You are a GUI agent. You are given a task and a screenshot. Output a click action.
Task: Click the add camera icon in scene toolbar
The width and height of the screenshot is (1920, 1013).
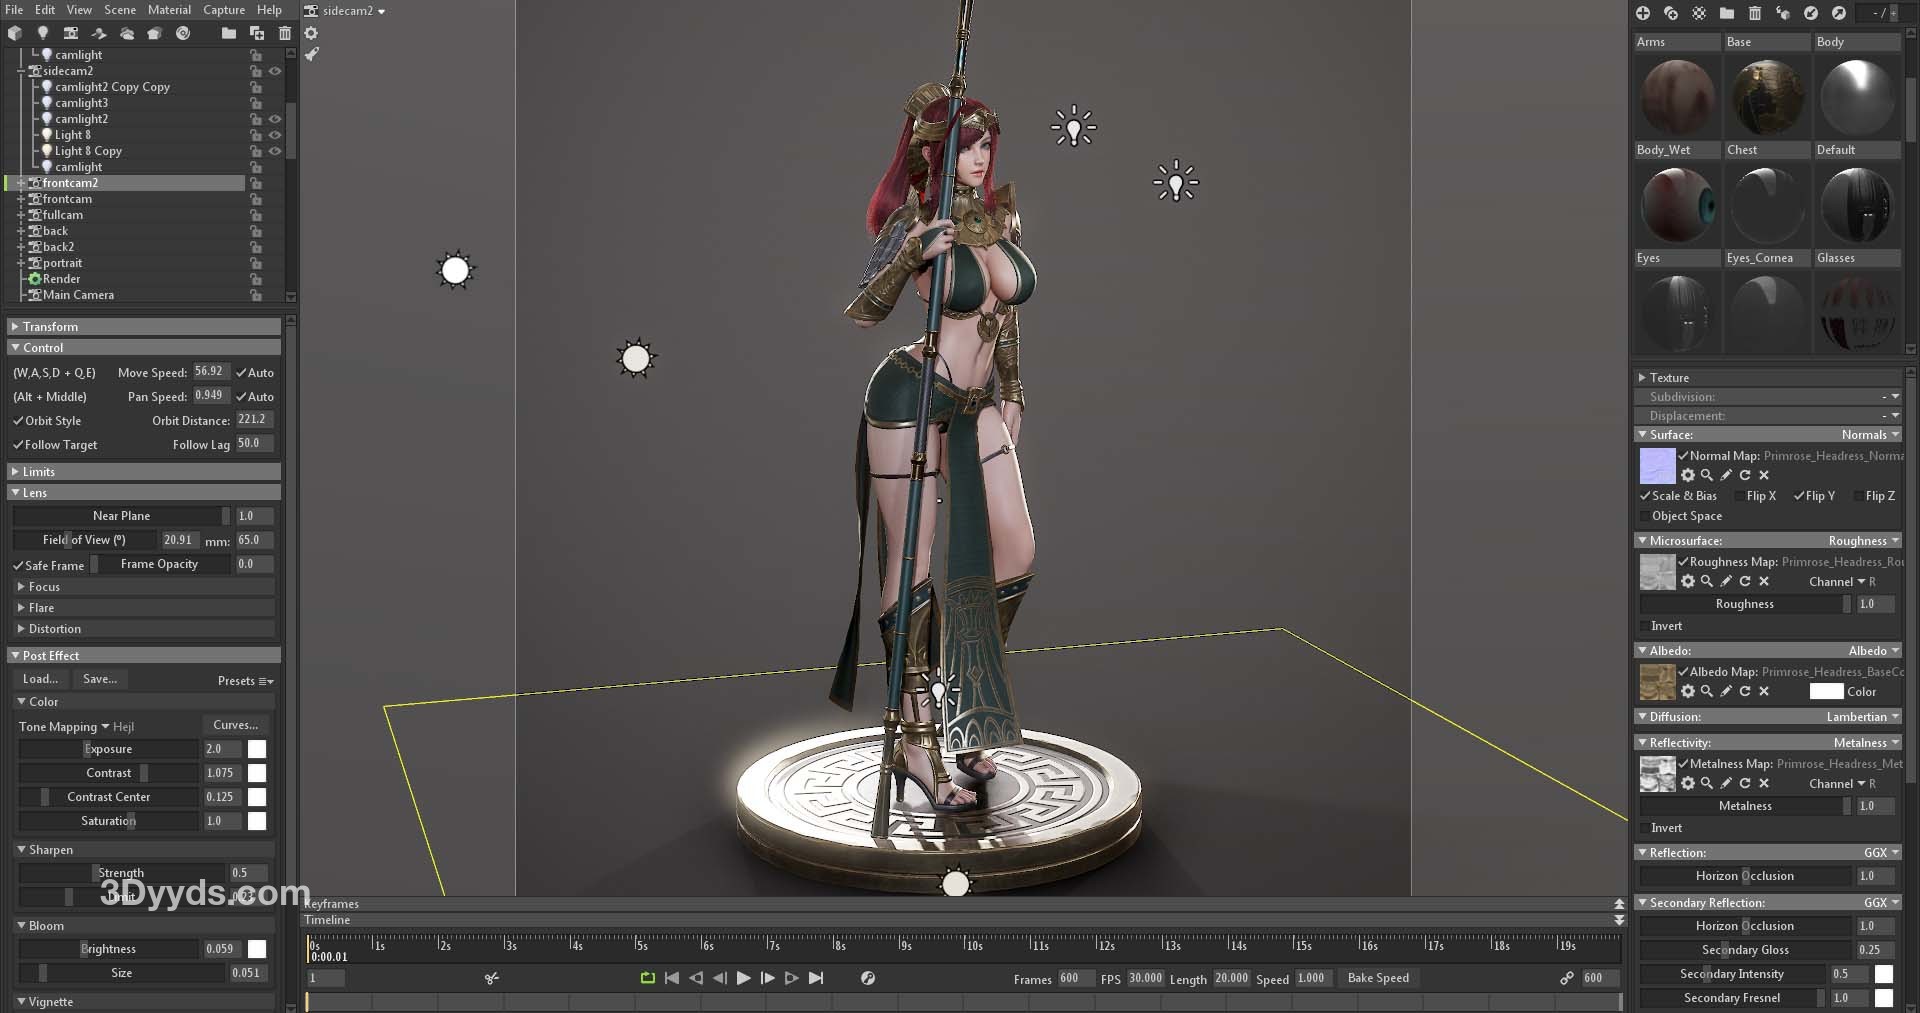coord(71,33)
